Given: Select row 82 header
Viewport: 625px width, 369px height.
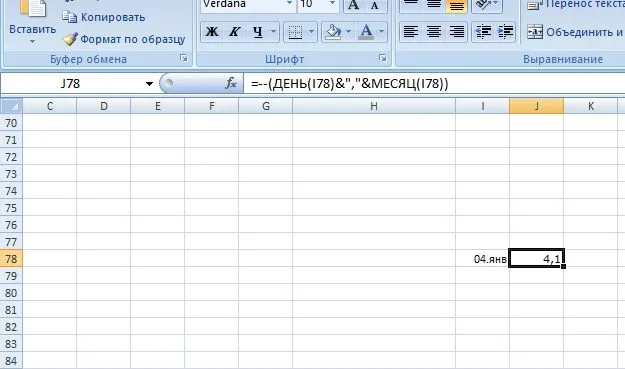Looking at the screenshot, I should [11, 327].
